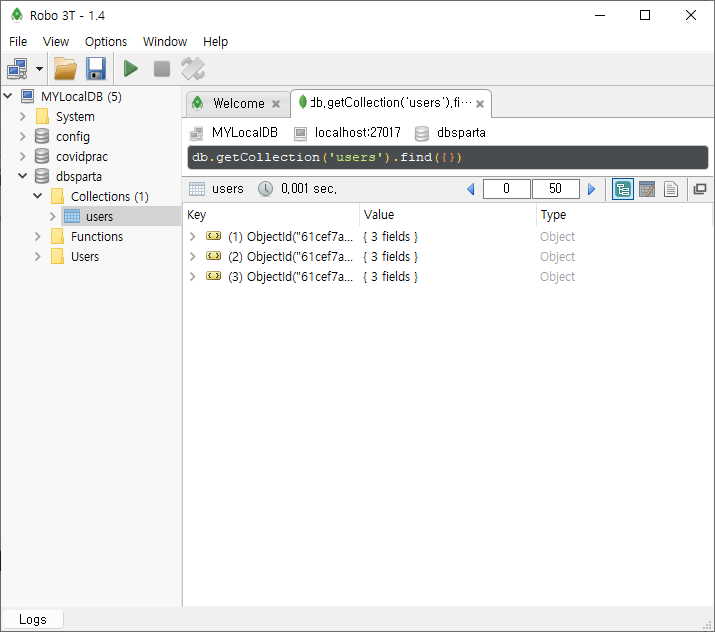
Task: Close the db.getCollection('users') query tab
Action: point(480,104)
